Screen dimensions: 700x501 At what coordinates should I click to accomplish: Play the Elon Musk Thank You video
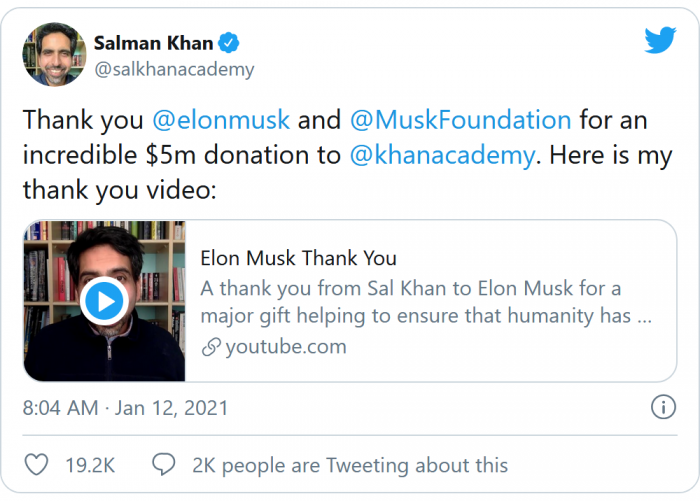pos(103,300)
